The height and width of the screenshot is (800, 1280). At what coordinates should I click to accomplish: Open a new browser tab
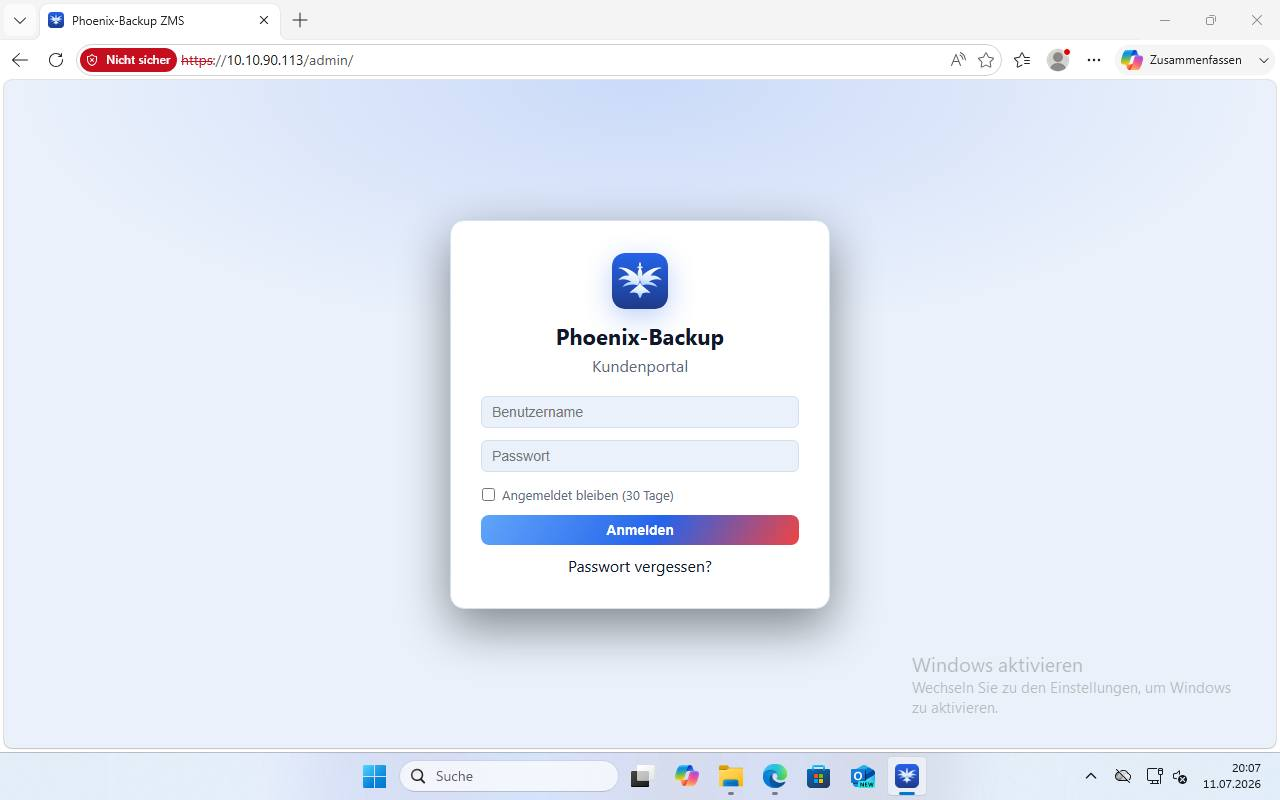[300, 20]
